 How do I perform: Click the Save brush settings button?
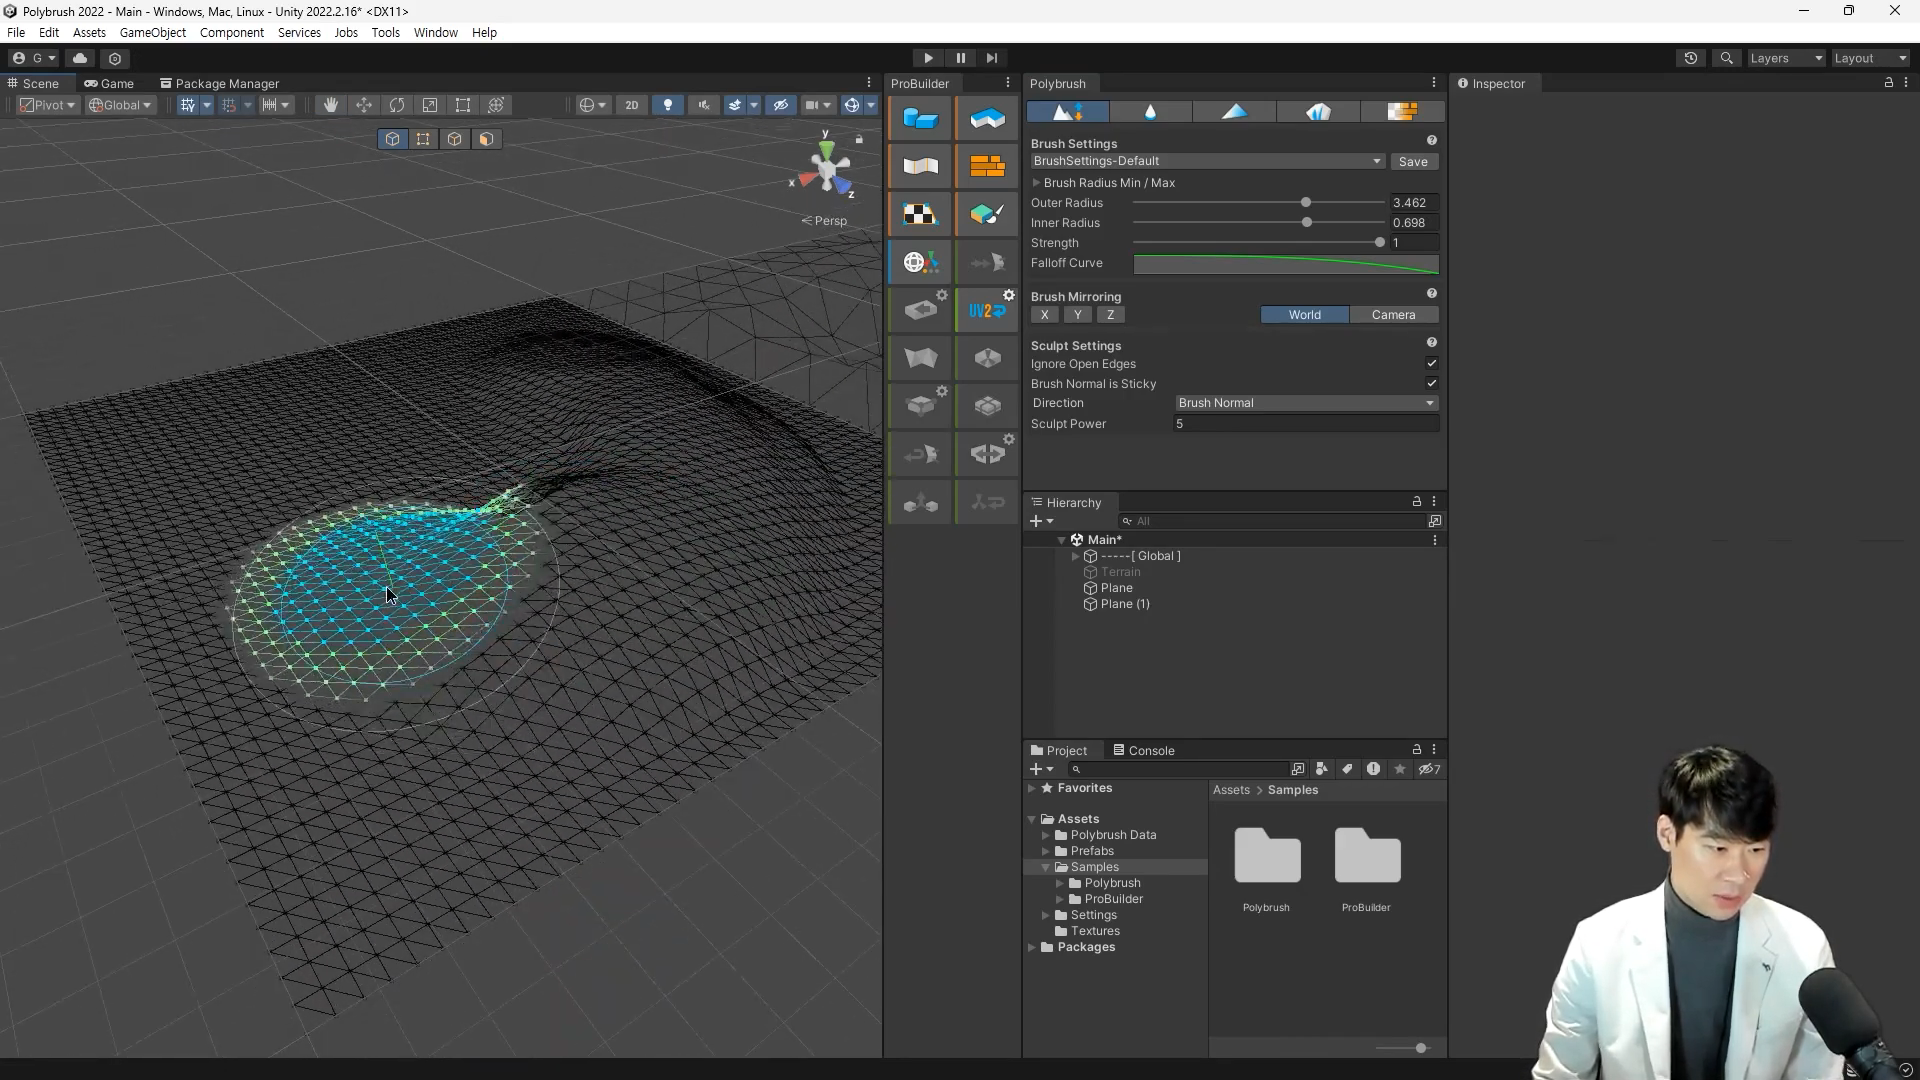pos(1413,162)
